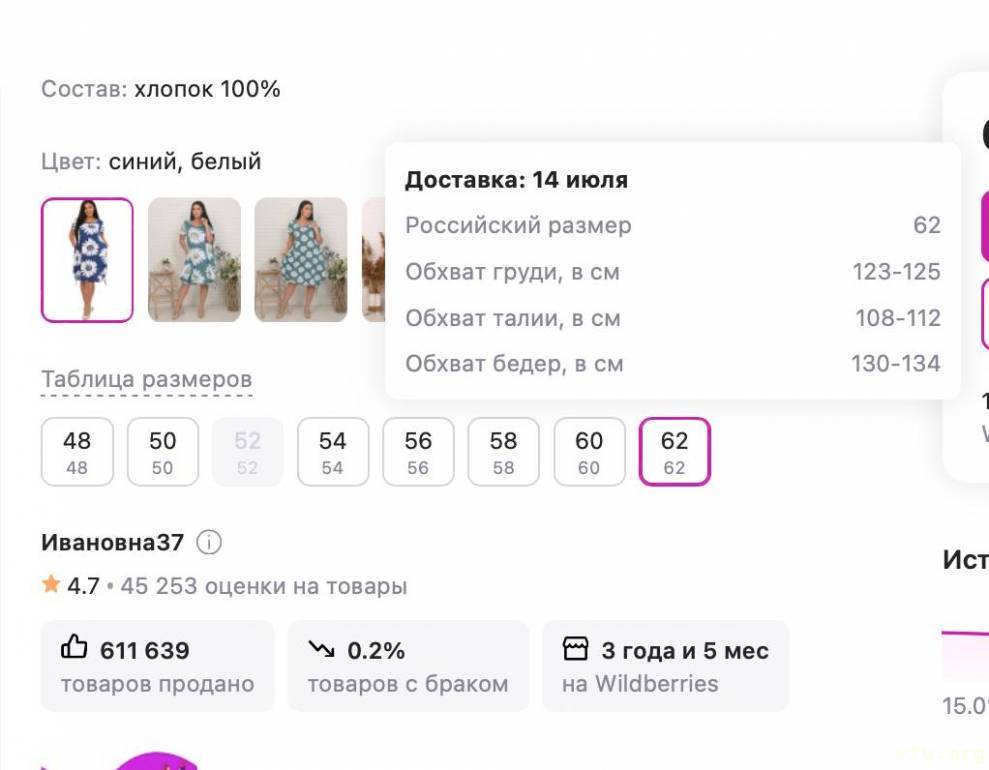Click the thumbs-up sold items icon
The width and height of the screenshot is (989, 770).
point(75,649)
